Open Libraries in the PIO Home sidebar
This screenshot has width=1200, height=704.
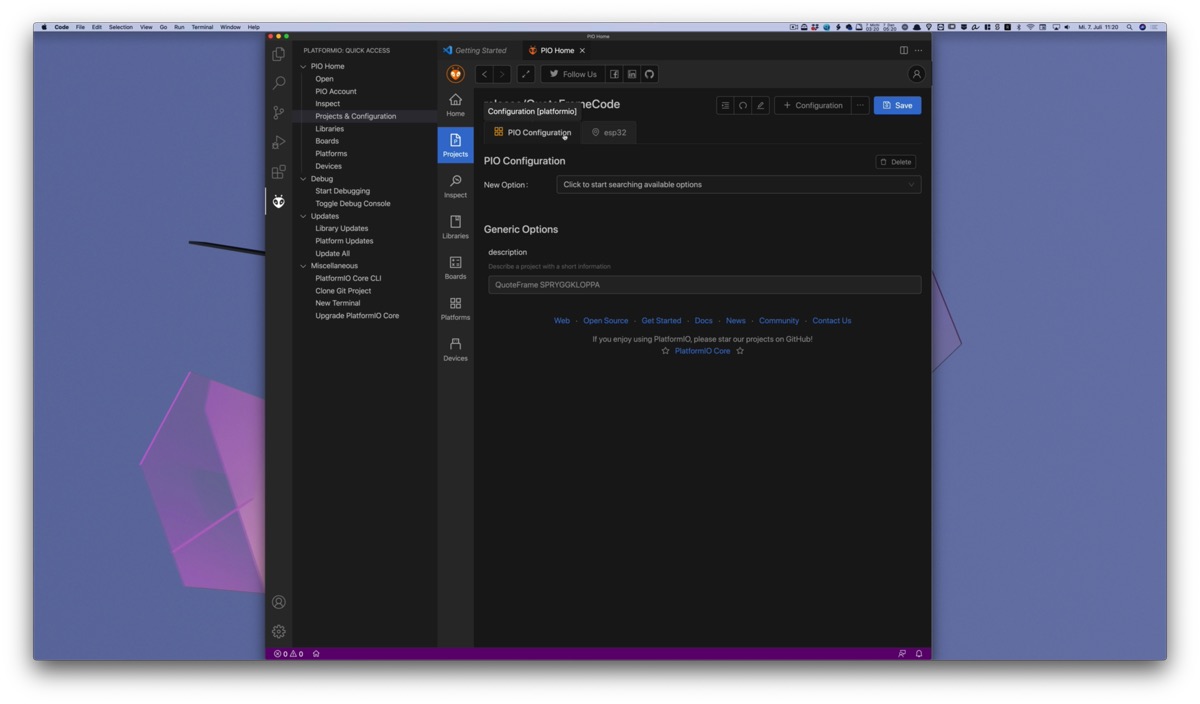455,227
